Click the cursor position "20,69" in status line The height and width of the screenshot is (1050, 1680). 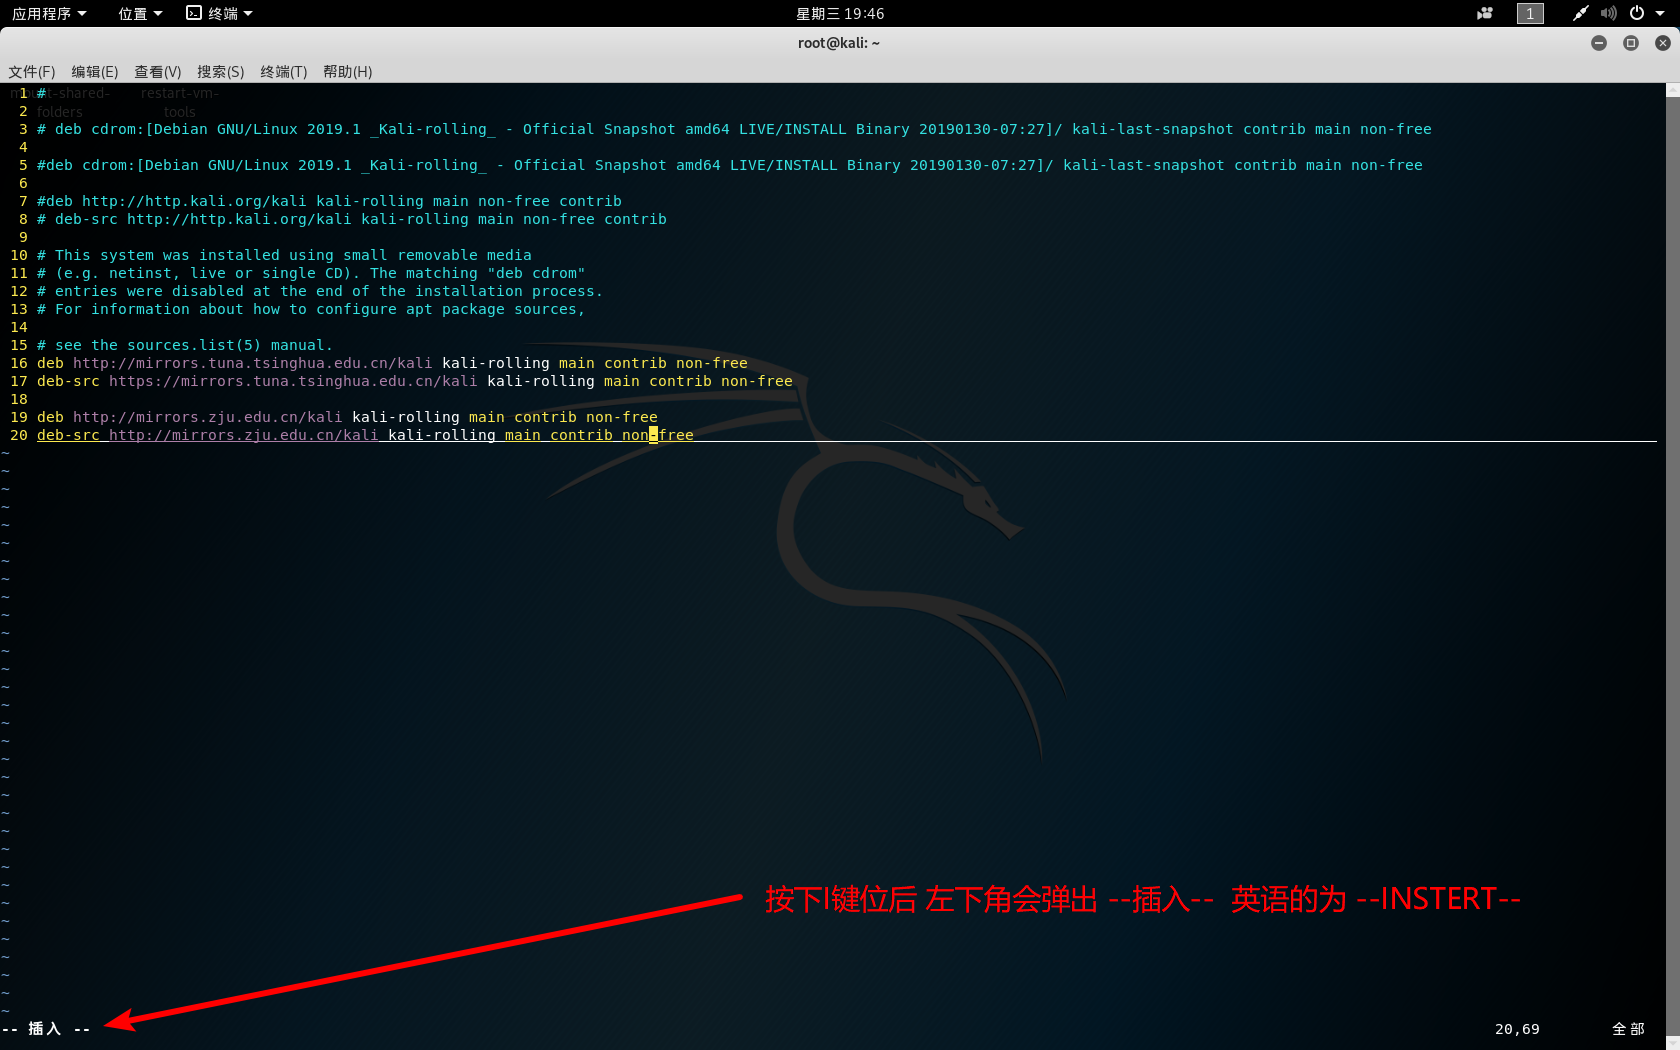(x=1517, y=1029)
